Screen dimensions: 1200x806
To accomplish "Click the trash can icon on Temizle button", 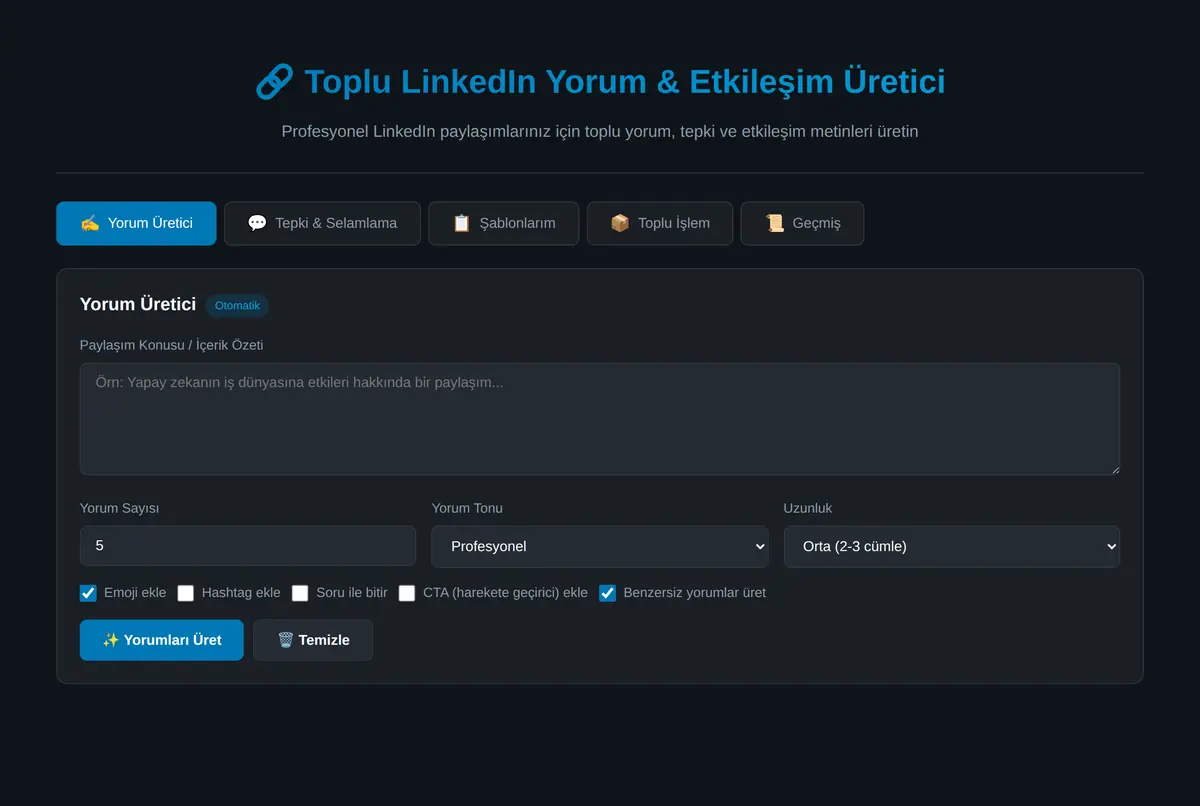I will 285,640.
